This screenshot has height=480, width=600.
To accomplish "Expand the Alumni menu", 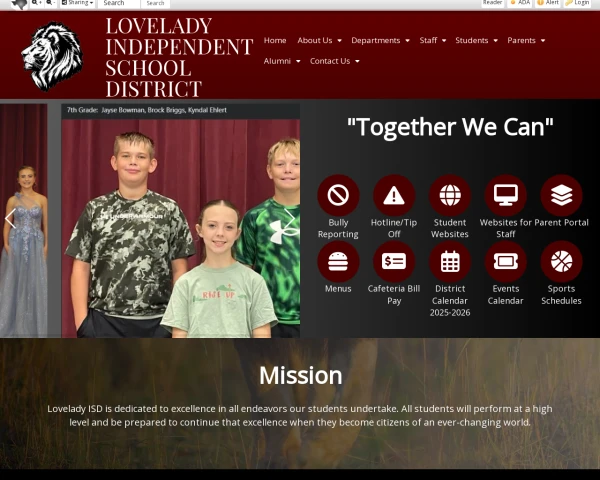I will point(281,61).
